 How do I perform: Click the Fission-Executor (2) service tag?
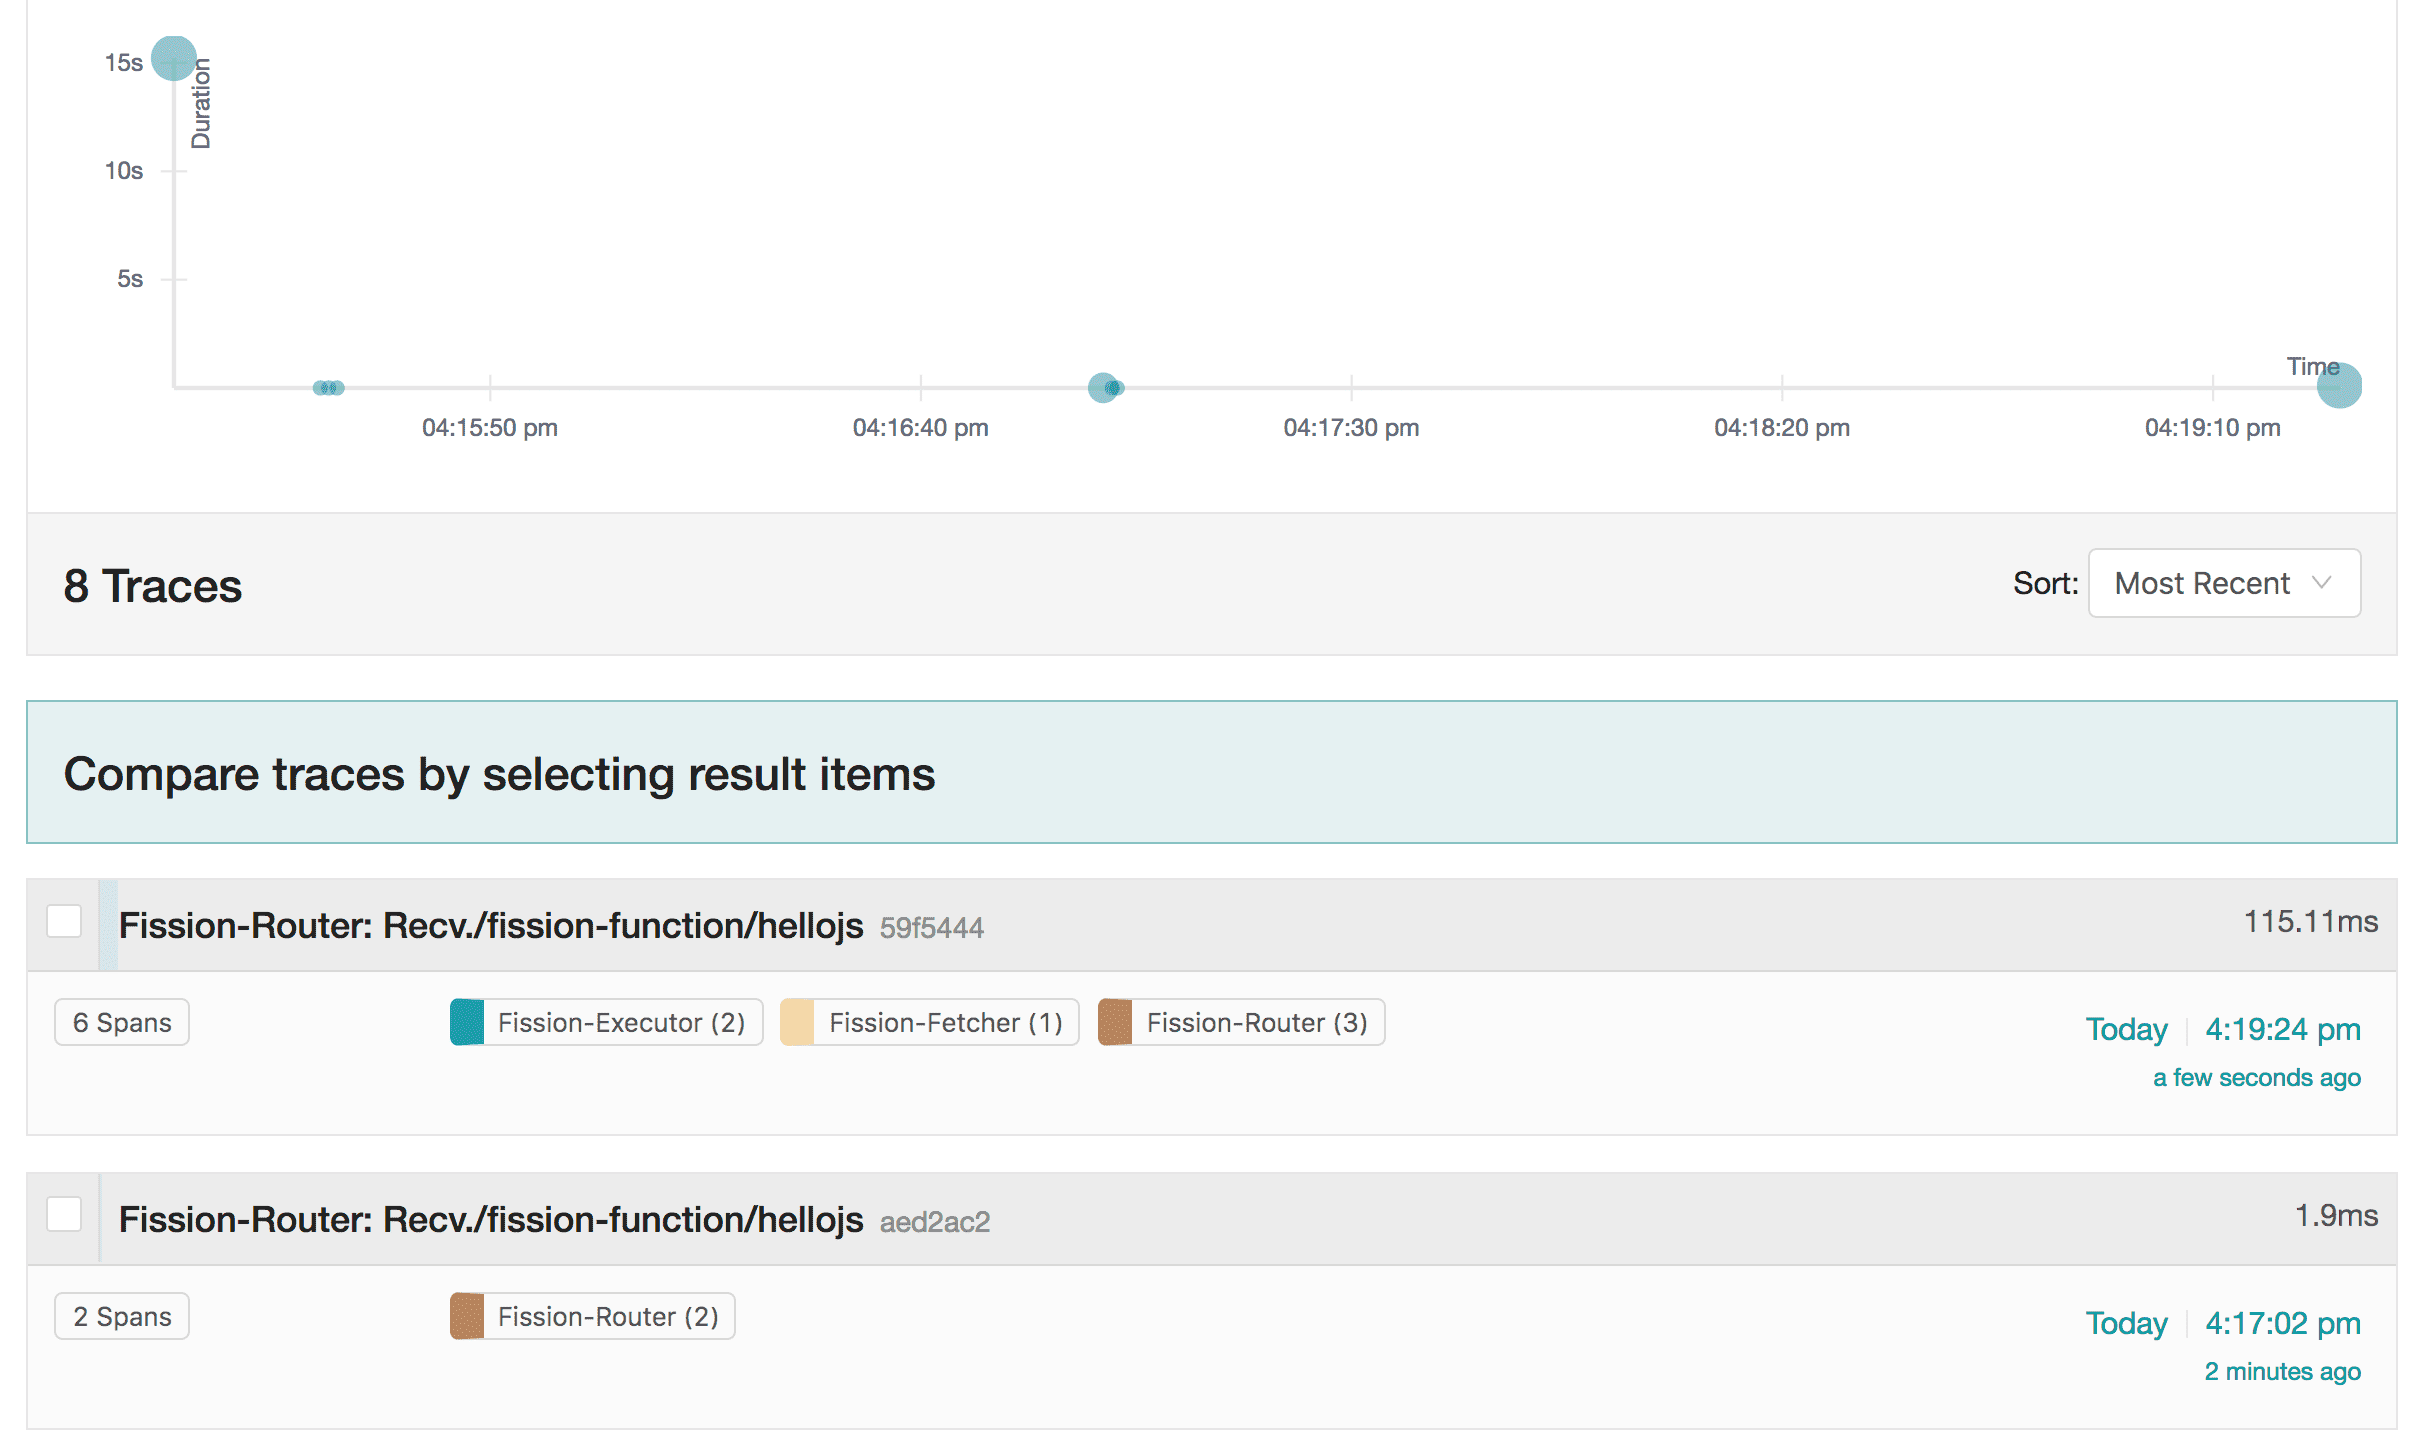[x=620, y=1022]
